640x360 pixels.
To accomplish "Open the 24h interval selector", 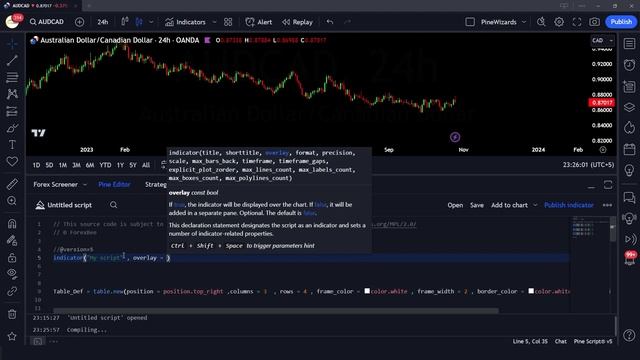I will tap(102, 22).
